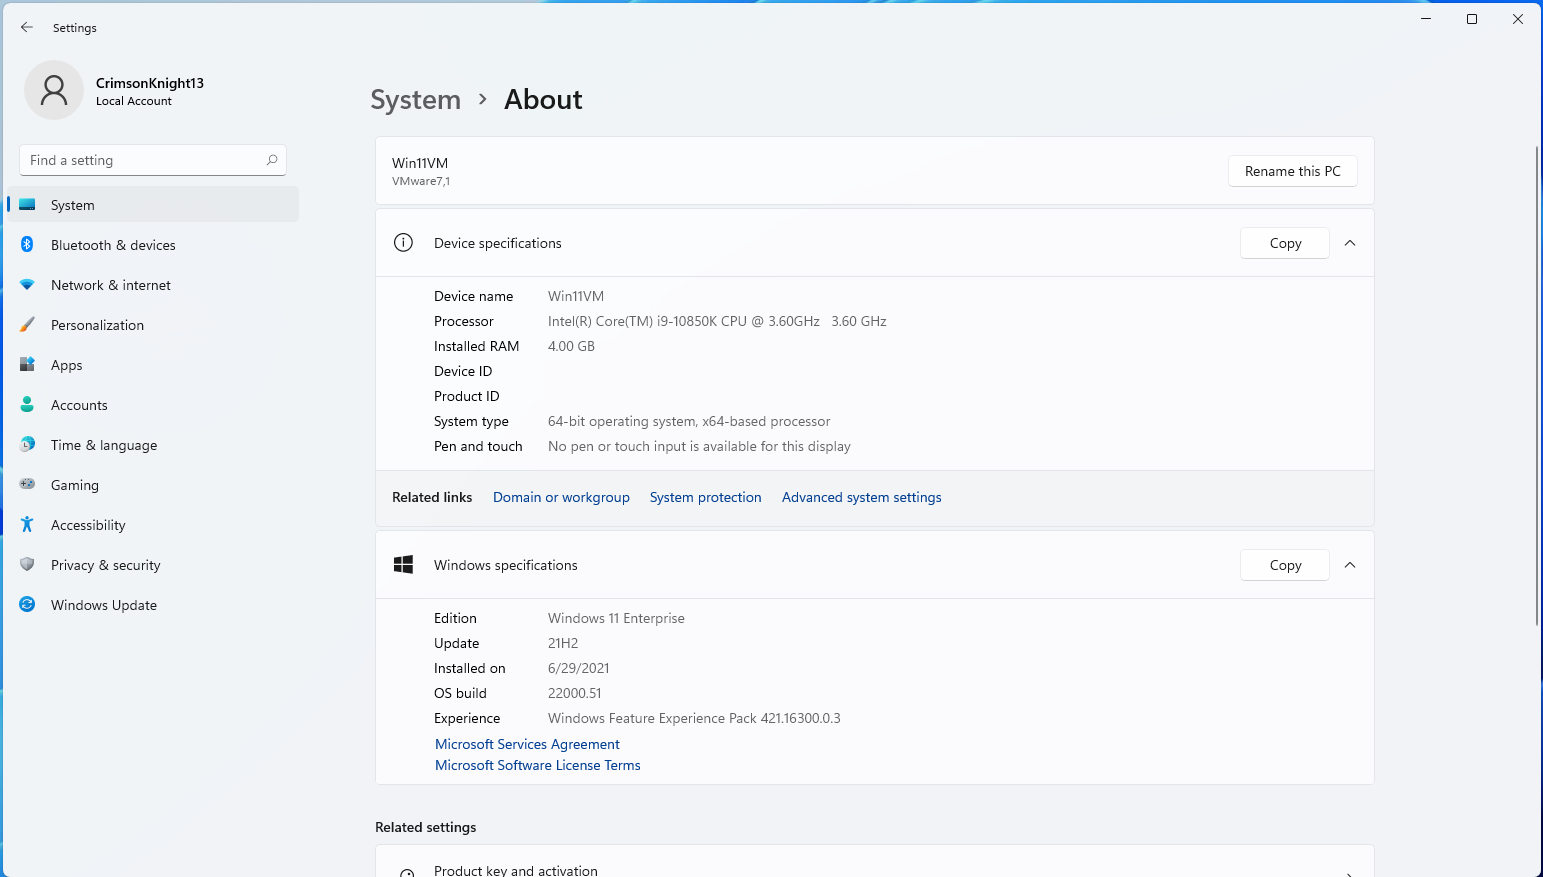Viewport: 1543px width, 877px height.
Task: Collapse the Windows specifications section
Action: click(x=1350, y=565)
